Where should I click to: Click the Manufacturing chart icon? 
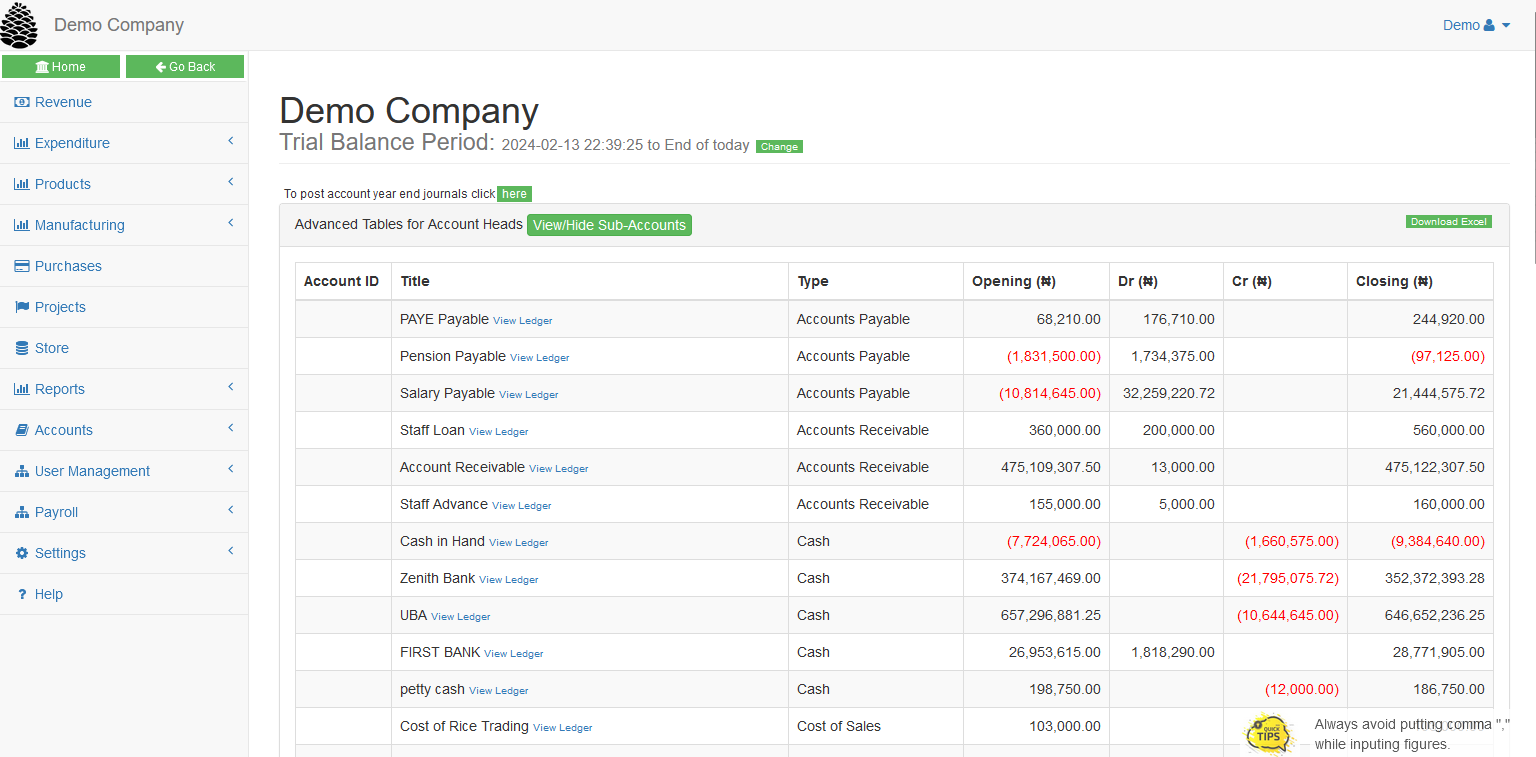pos(22,225)
